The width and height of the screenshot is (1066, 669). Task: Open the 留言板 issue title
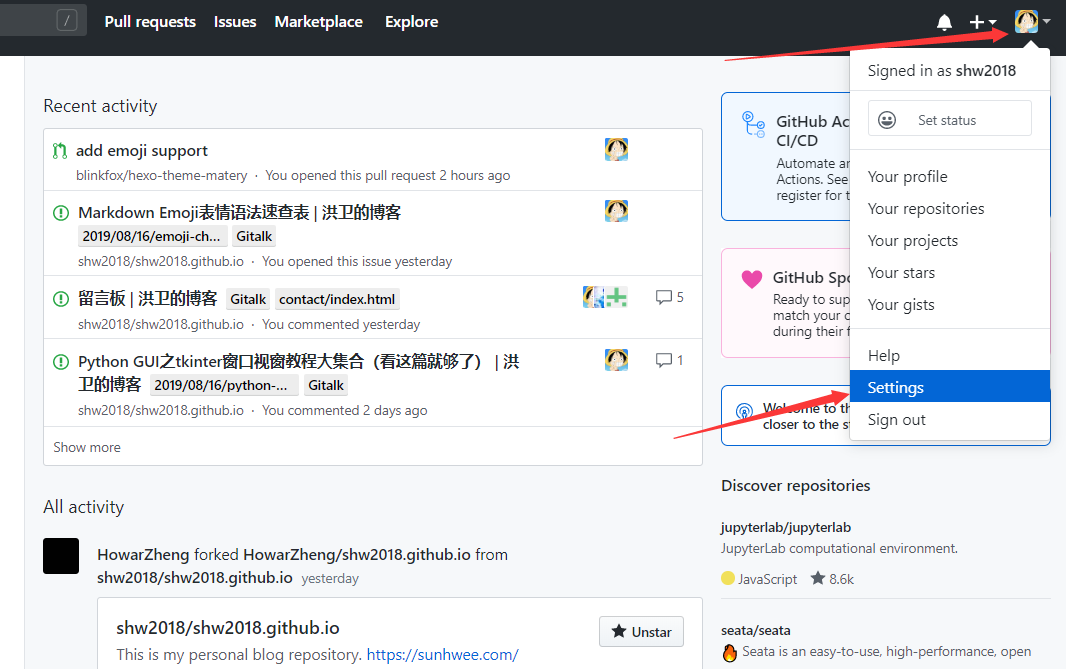pyautogui.click(x=148, y=298)
